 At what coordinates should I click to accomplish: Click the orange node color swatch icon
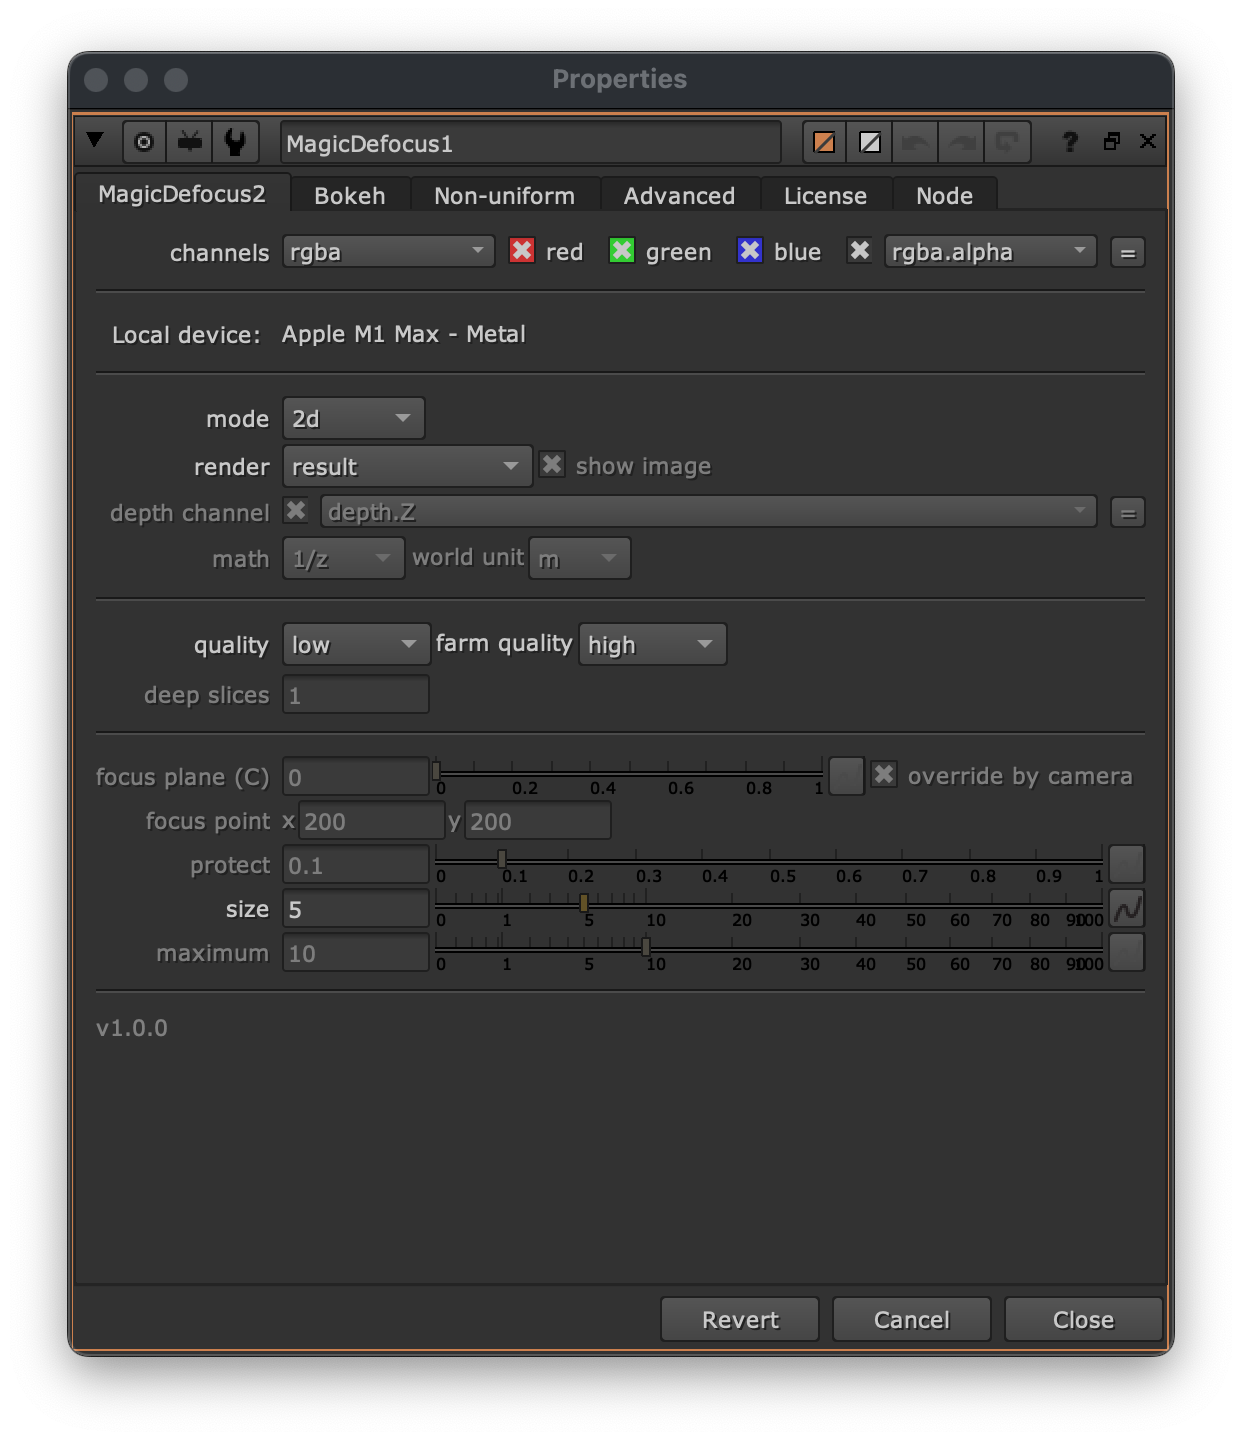[824, 142]
